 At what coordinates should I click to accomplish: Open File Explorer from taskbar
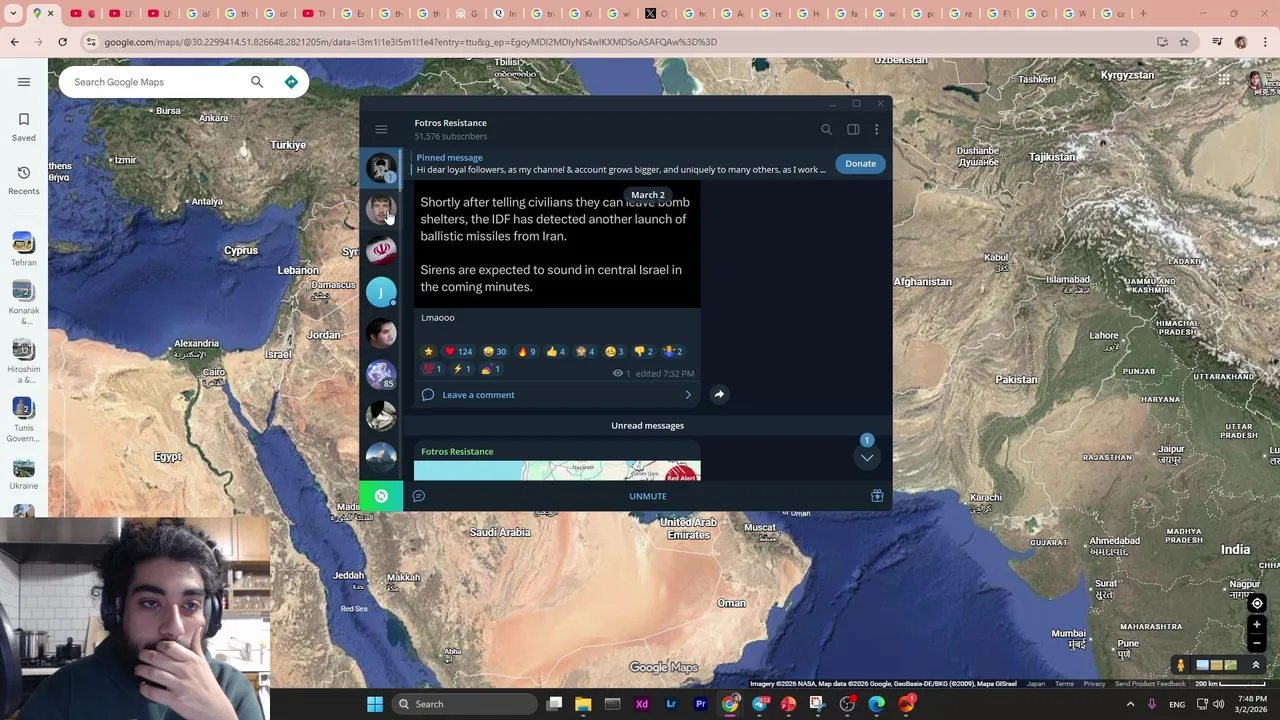click(x=583, y=704)
